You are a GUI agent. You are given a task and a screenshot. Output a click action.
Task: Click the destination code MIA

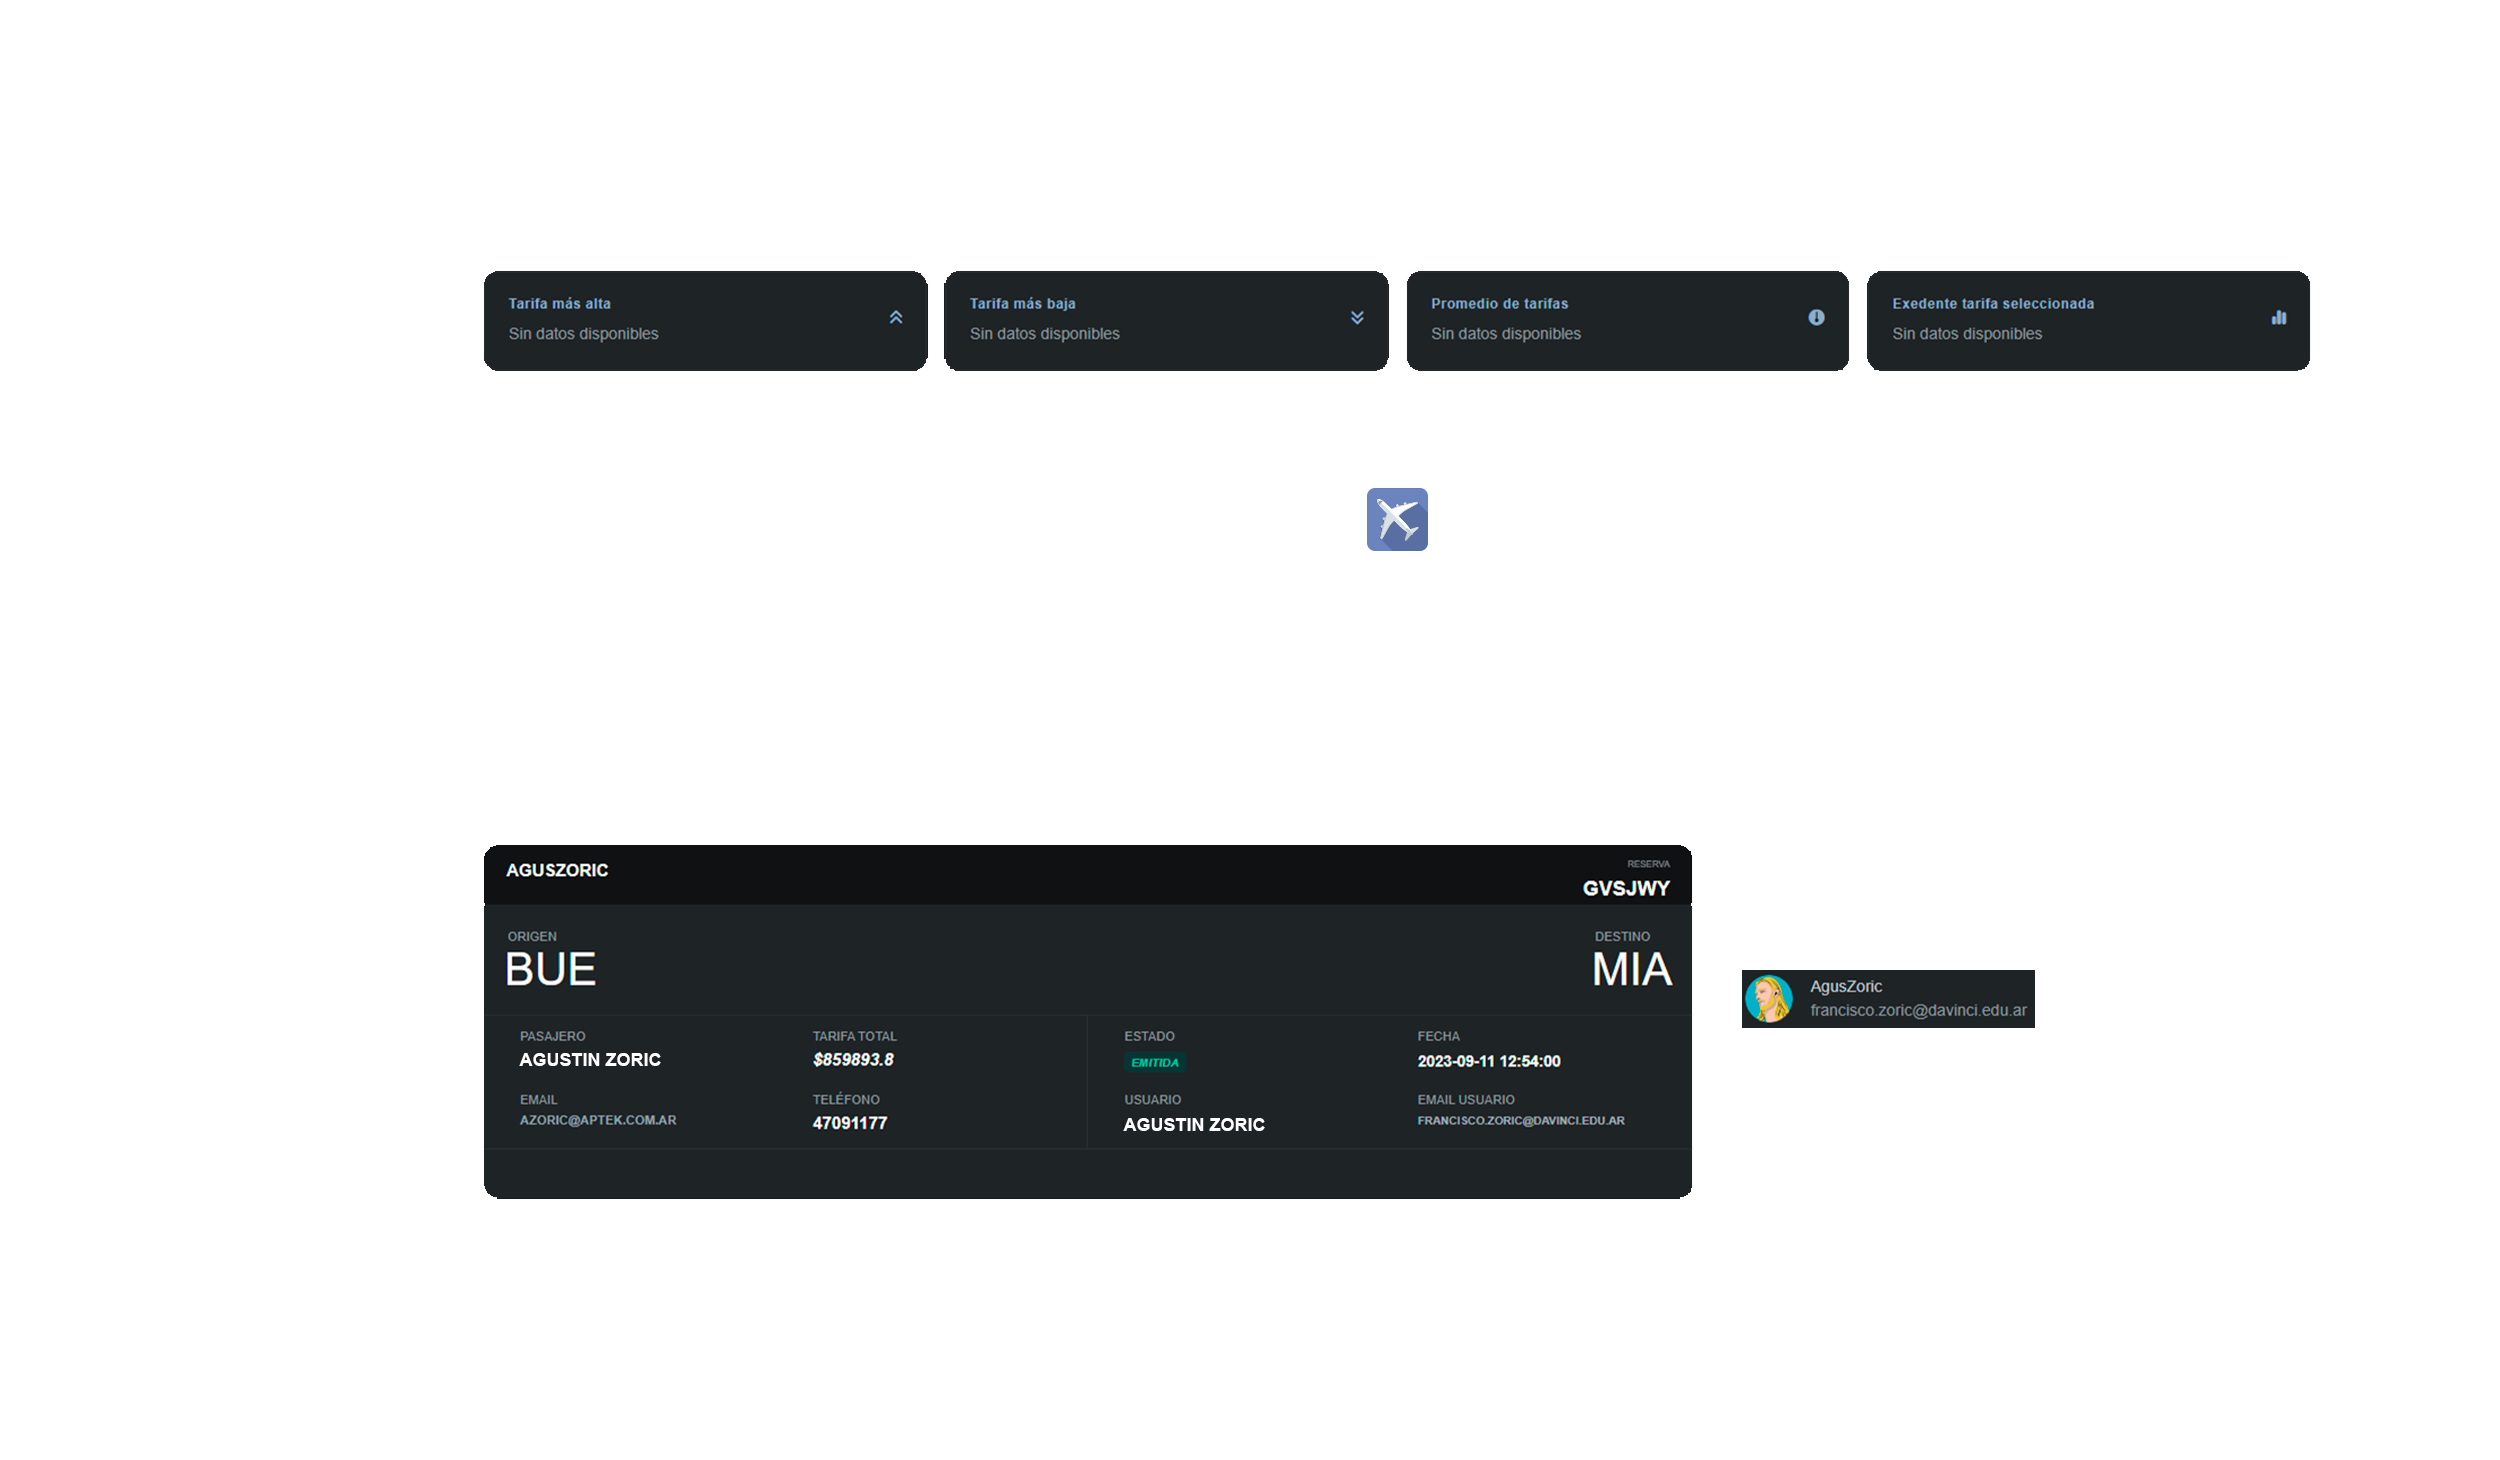click(1631, 969)
